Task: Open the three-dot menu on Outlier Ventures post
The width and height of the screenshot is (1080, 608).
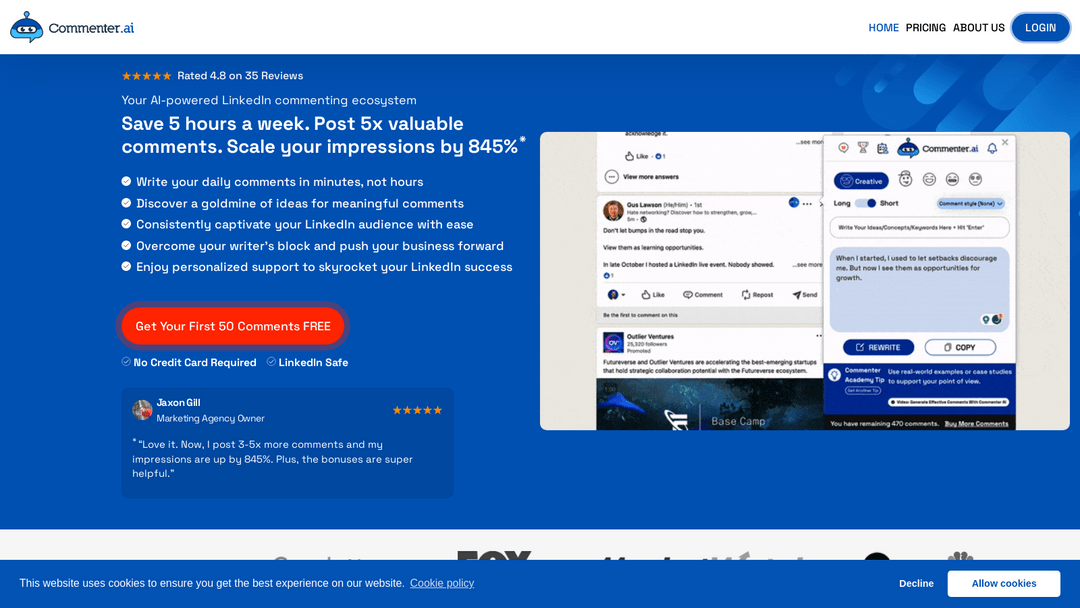Action: [x=818, y=336]
